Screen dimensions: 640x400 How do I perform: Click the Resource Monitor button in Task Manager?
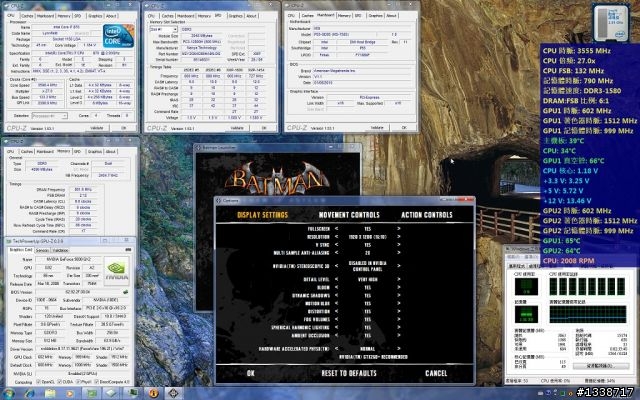click(600, 366)
